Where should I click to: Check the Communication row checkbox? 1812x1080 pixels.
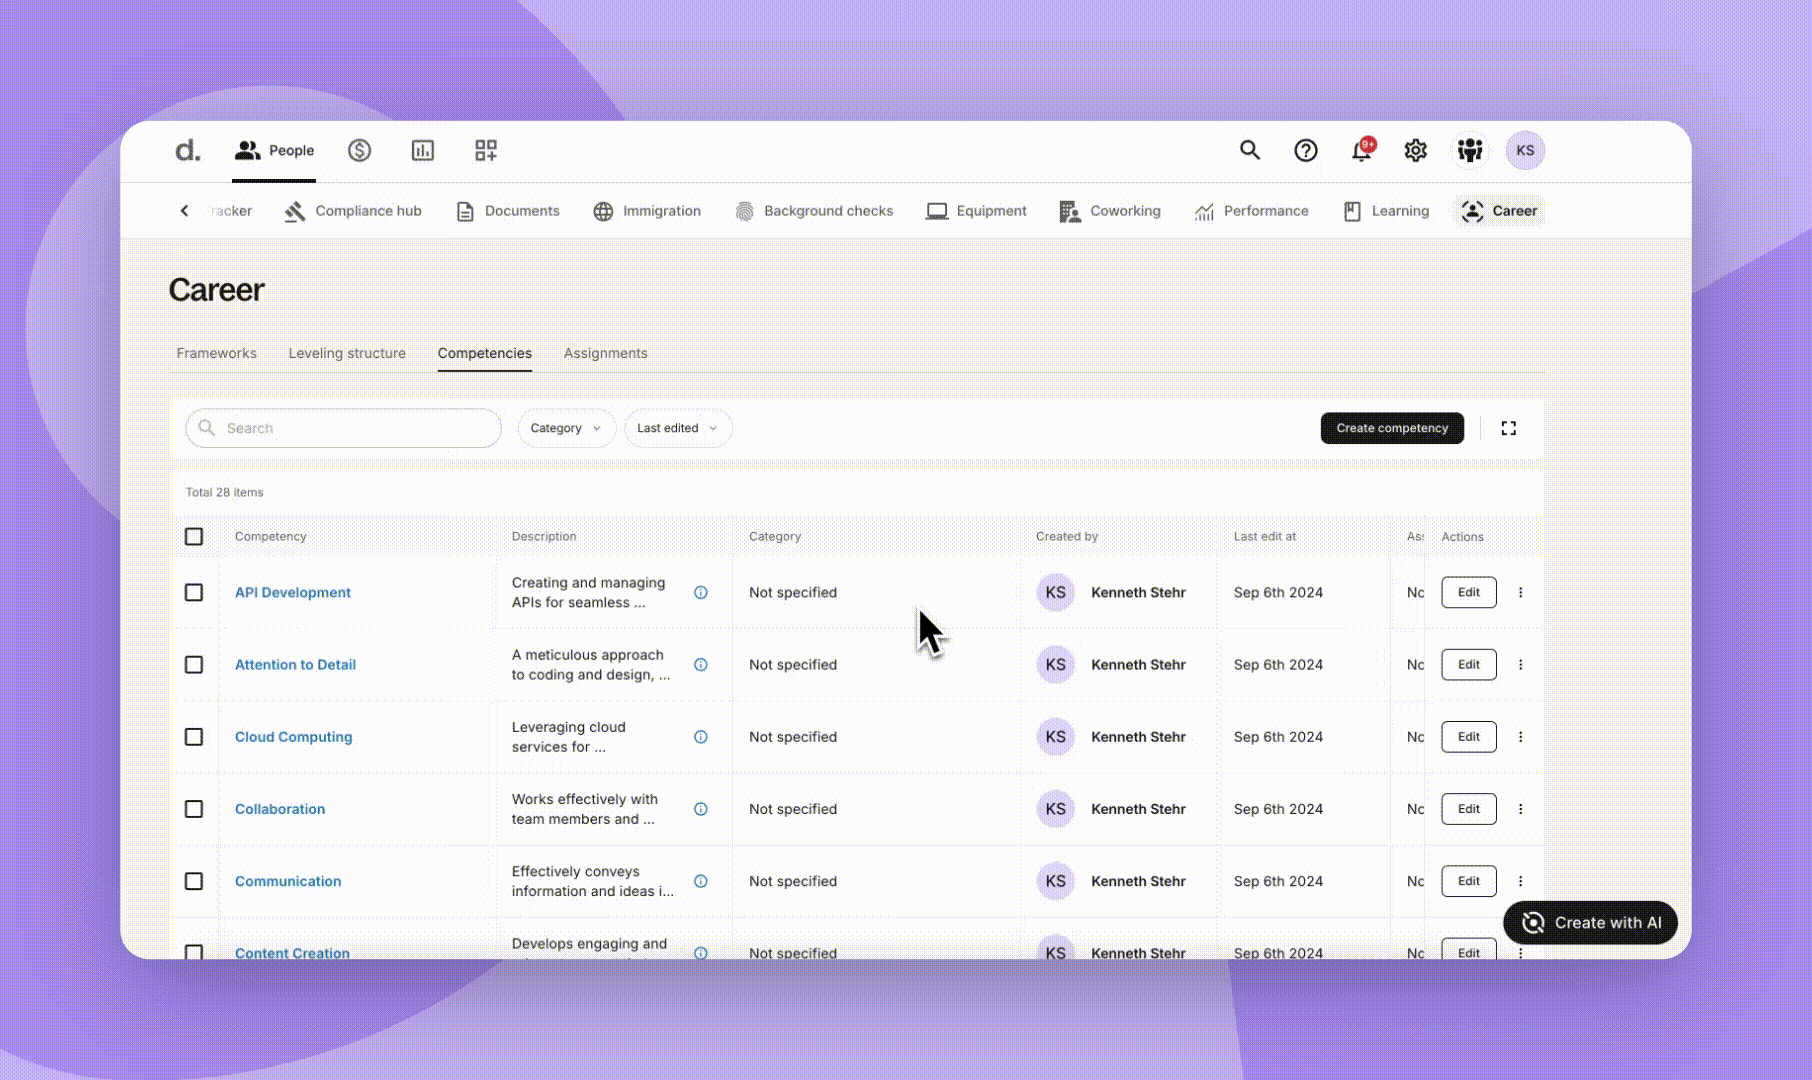point(194,881)
